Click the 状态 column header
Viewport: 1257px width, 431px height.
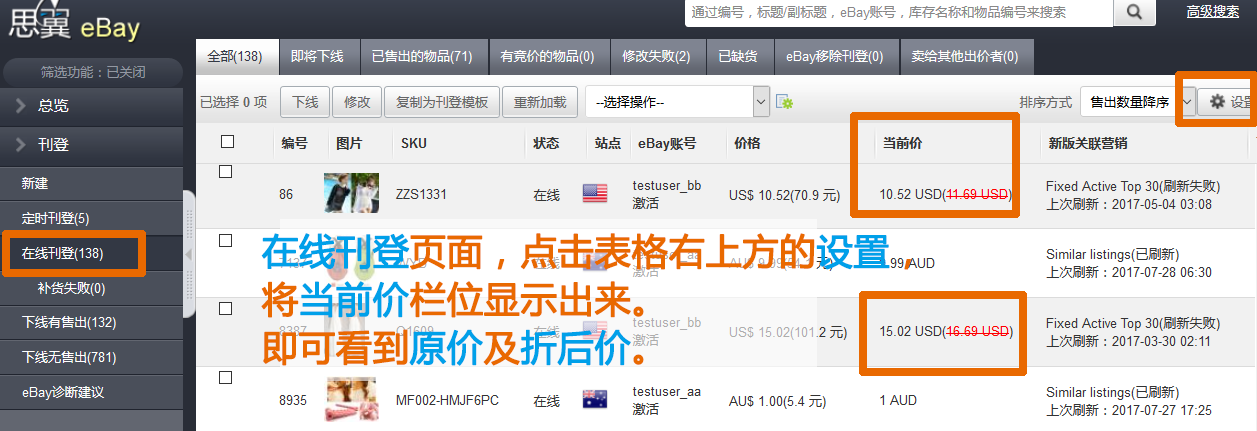click(x=546, y=143)
